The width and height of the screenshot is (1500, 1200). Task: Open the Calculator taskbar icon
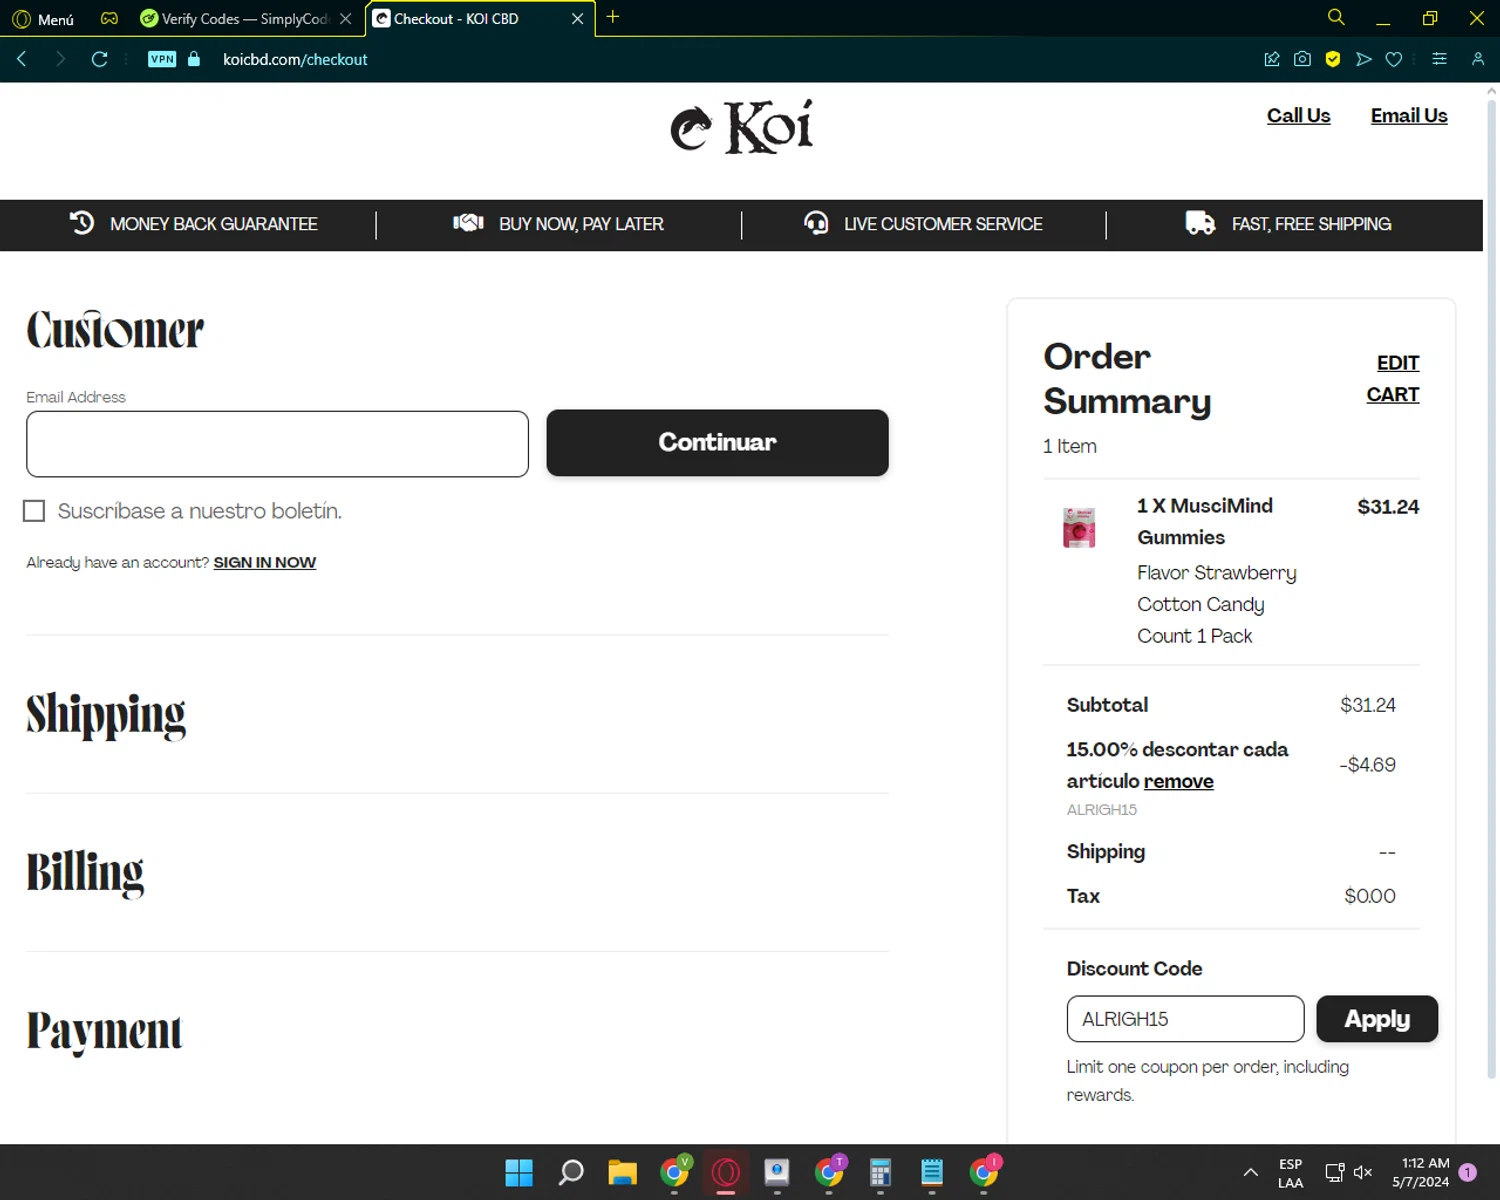pyautogui.click(x=880, y=1172)
